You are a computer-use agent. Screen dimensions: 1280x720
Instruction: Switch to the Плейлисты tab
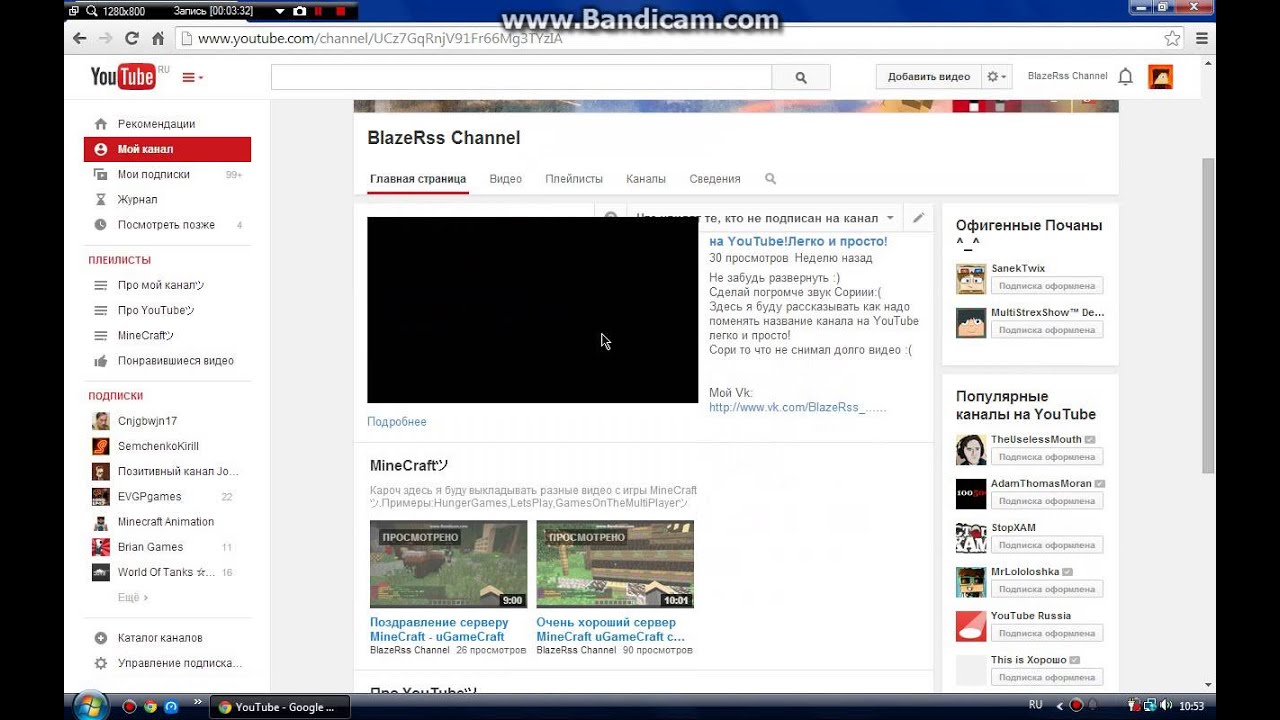574,179
